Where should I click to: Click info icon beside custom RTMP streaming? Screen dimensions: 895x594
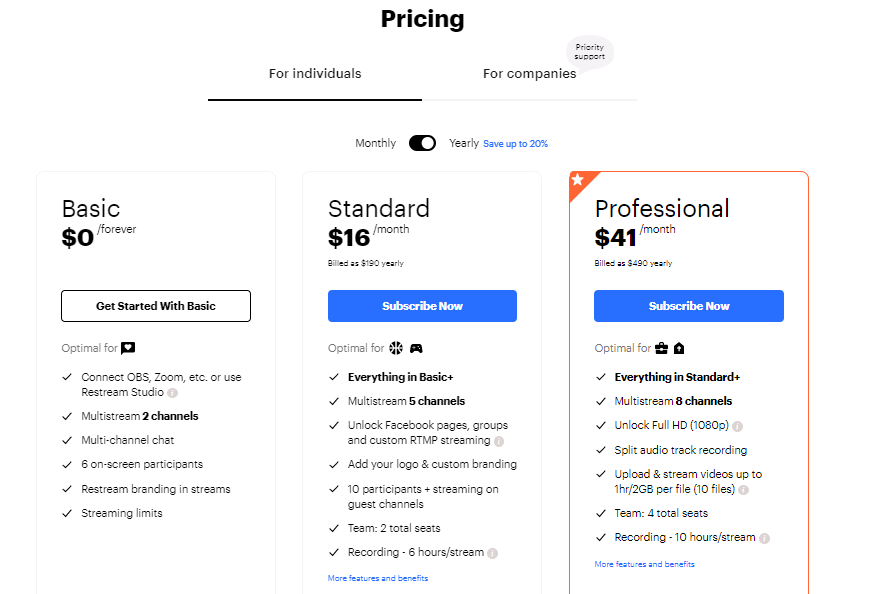(x=499, y=441)
